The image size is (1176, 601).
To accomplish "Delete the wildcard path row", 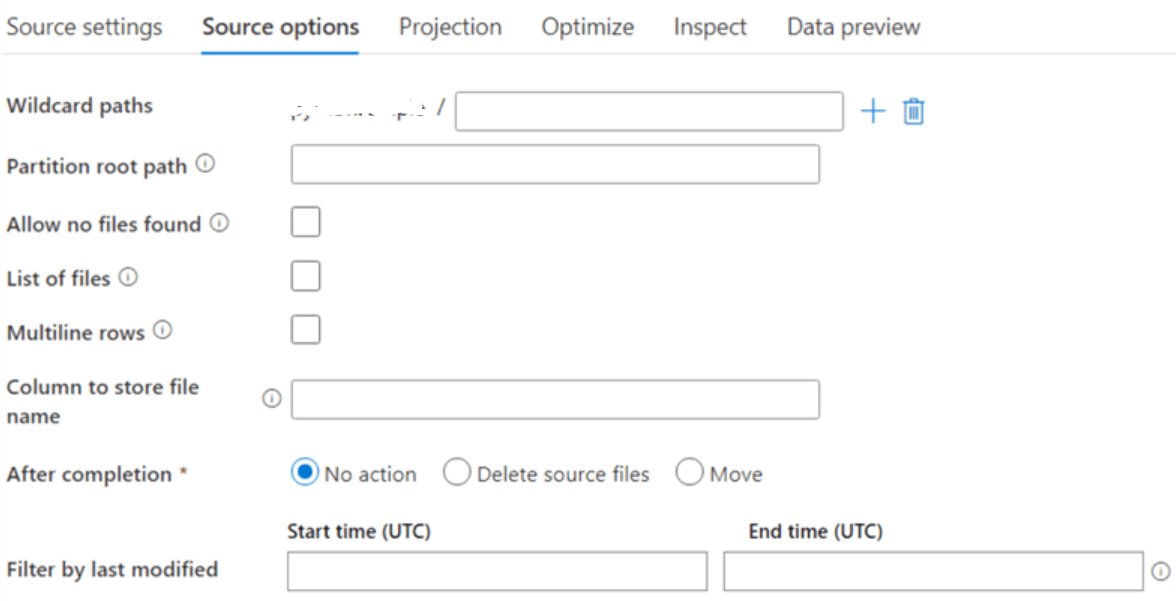I will pyautogui.click(x=912, y=111).
